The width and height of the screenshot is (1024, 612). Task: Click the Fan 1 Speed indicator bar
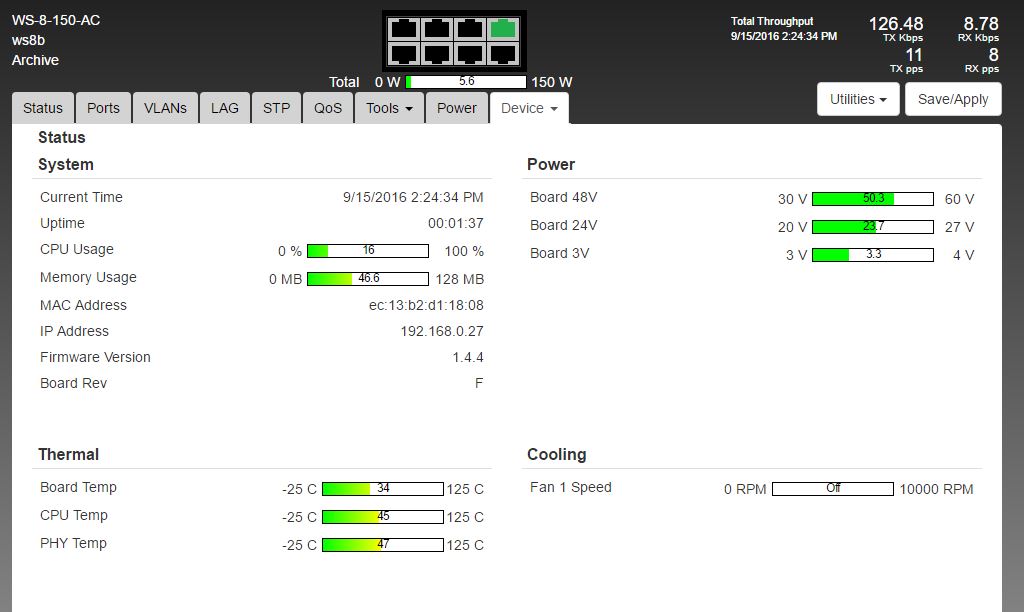coord(832,489)
